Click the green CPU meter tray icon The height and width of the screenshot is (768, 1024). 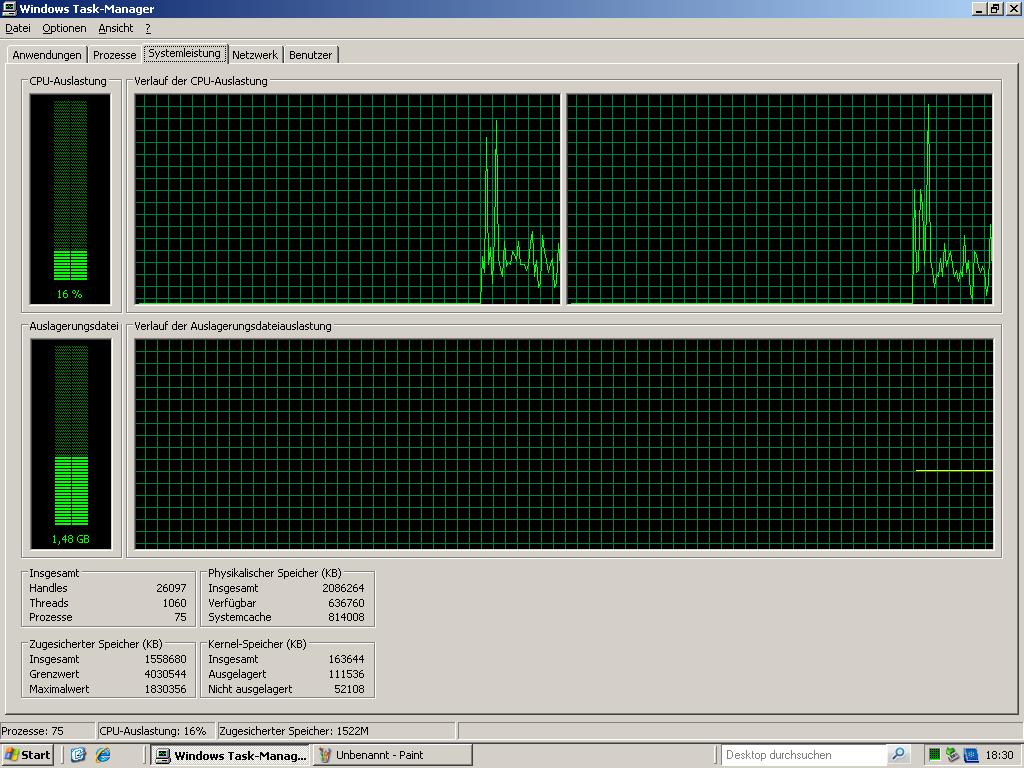pos(935,755)
